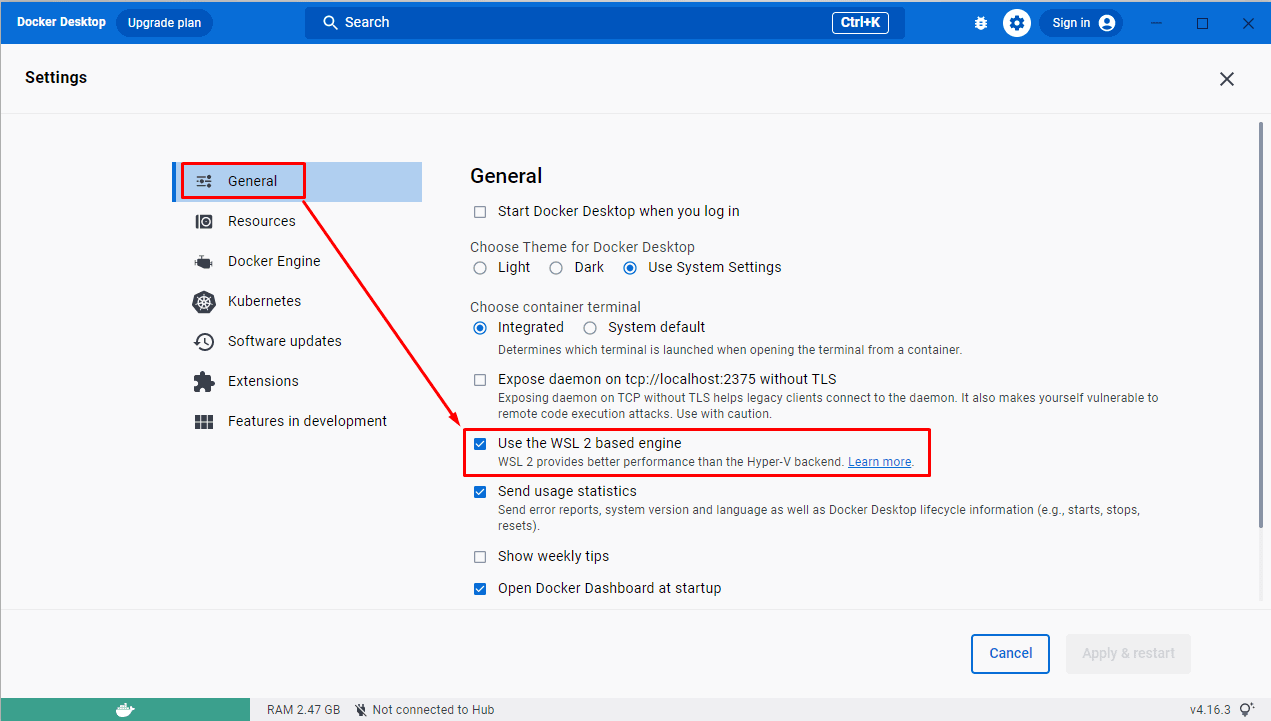Click into the Search field
This screenshot has width=1271, height=721.
(605, 22)
